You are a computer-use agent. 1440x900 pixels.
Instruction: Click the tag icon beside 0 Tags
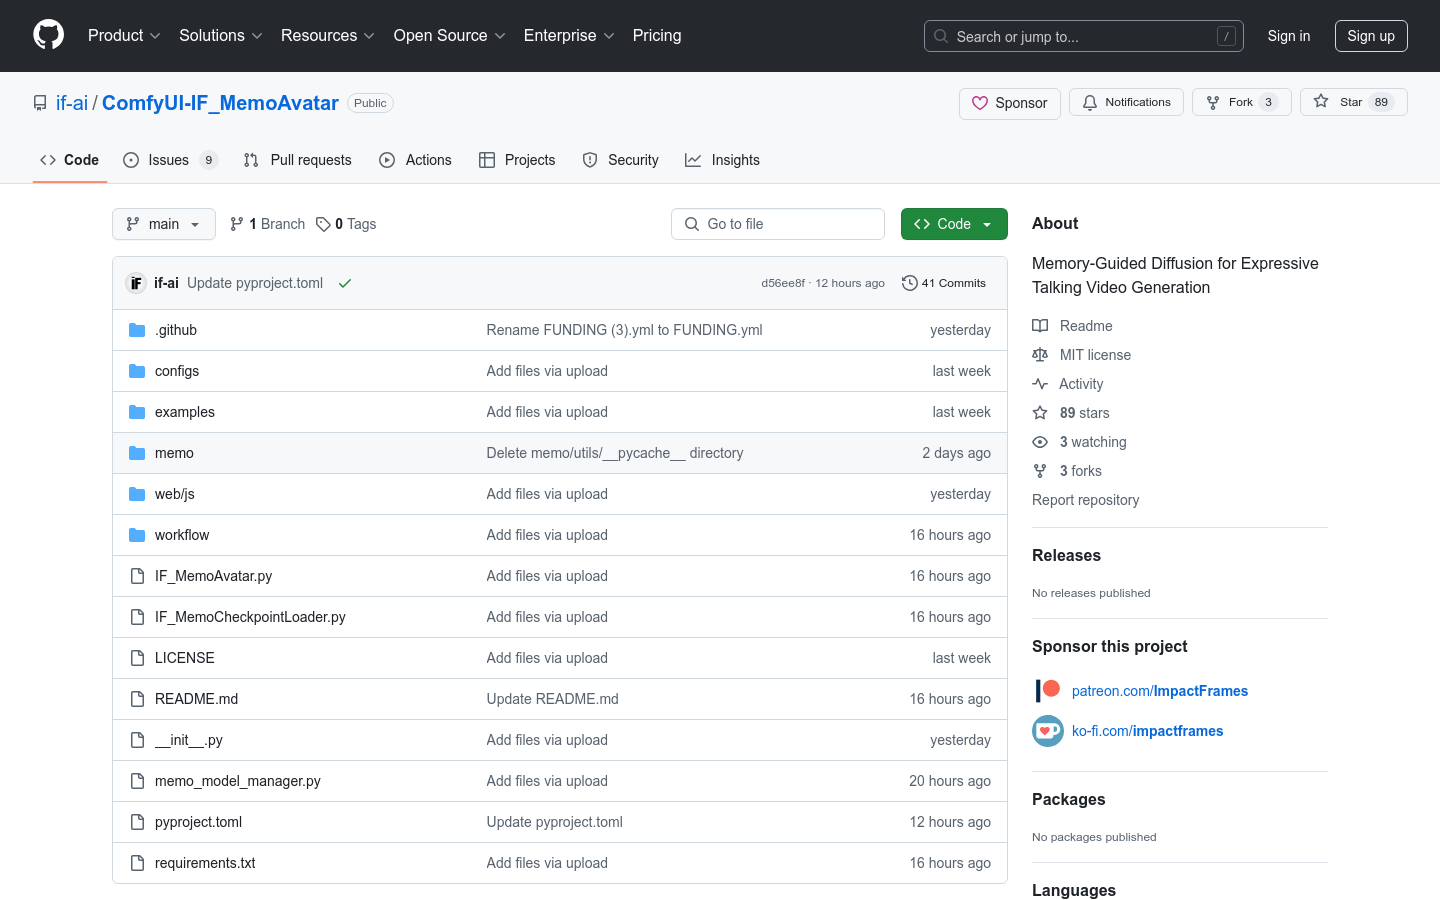323,224
